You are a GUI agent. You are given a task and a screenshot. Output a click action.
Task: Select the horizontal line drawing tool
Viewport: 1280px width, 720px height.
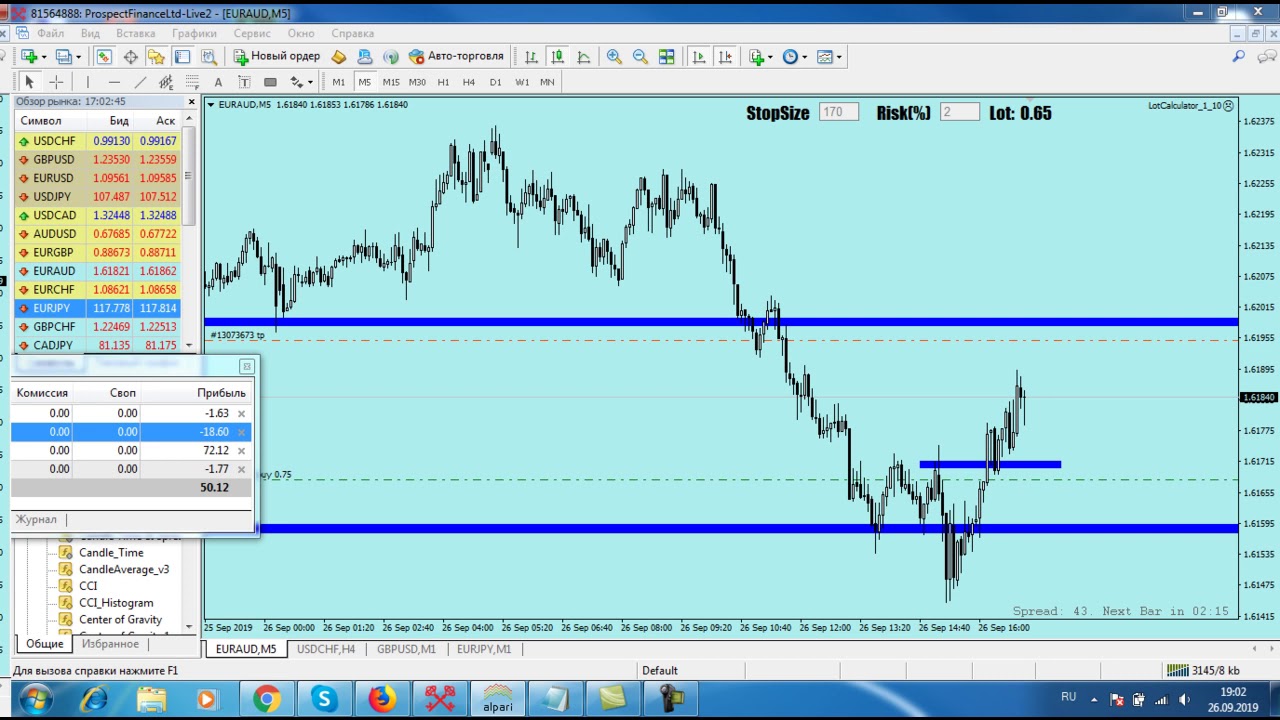(114, 82)
